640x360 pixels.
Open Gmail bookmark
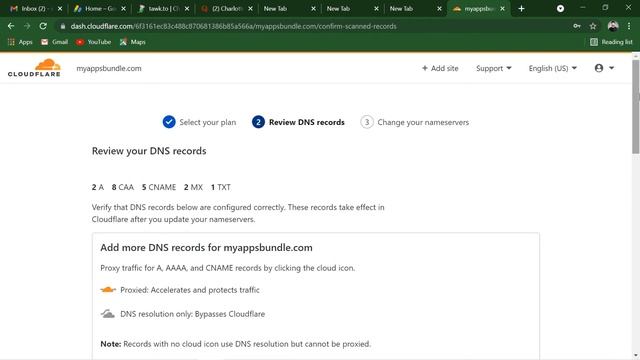click(54, 42)
